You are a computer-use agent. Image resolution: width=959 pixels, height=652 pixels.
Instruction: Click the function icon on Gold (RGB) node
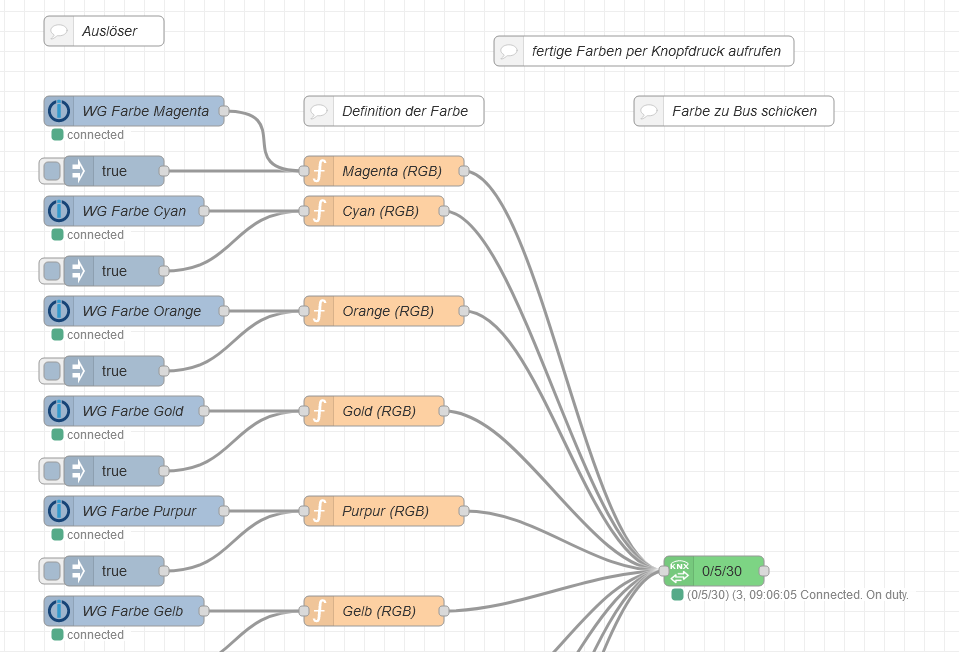[x=319, y=411]
